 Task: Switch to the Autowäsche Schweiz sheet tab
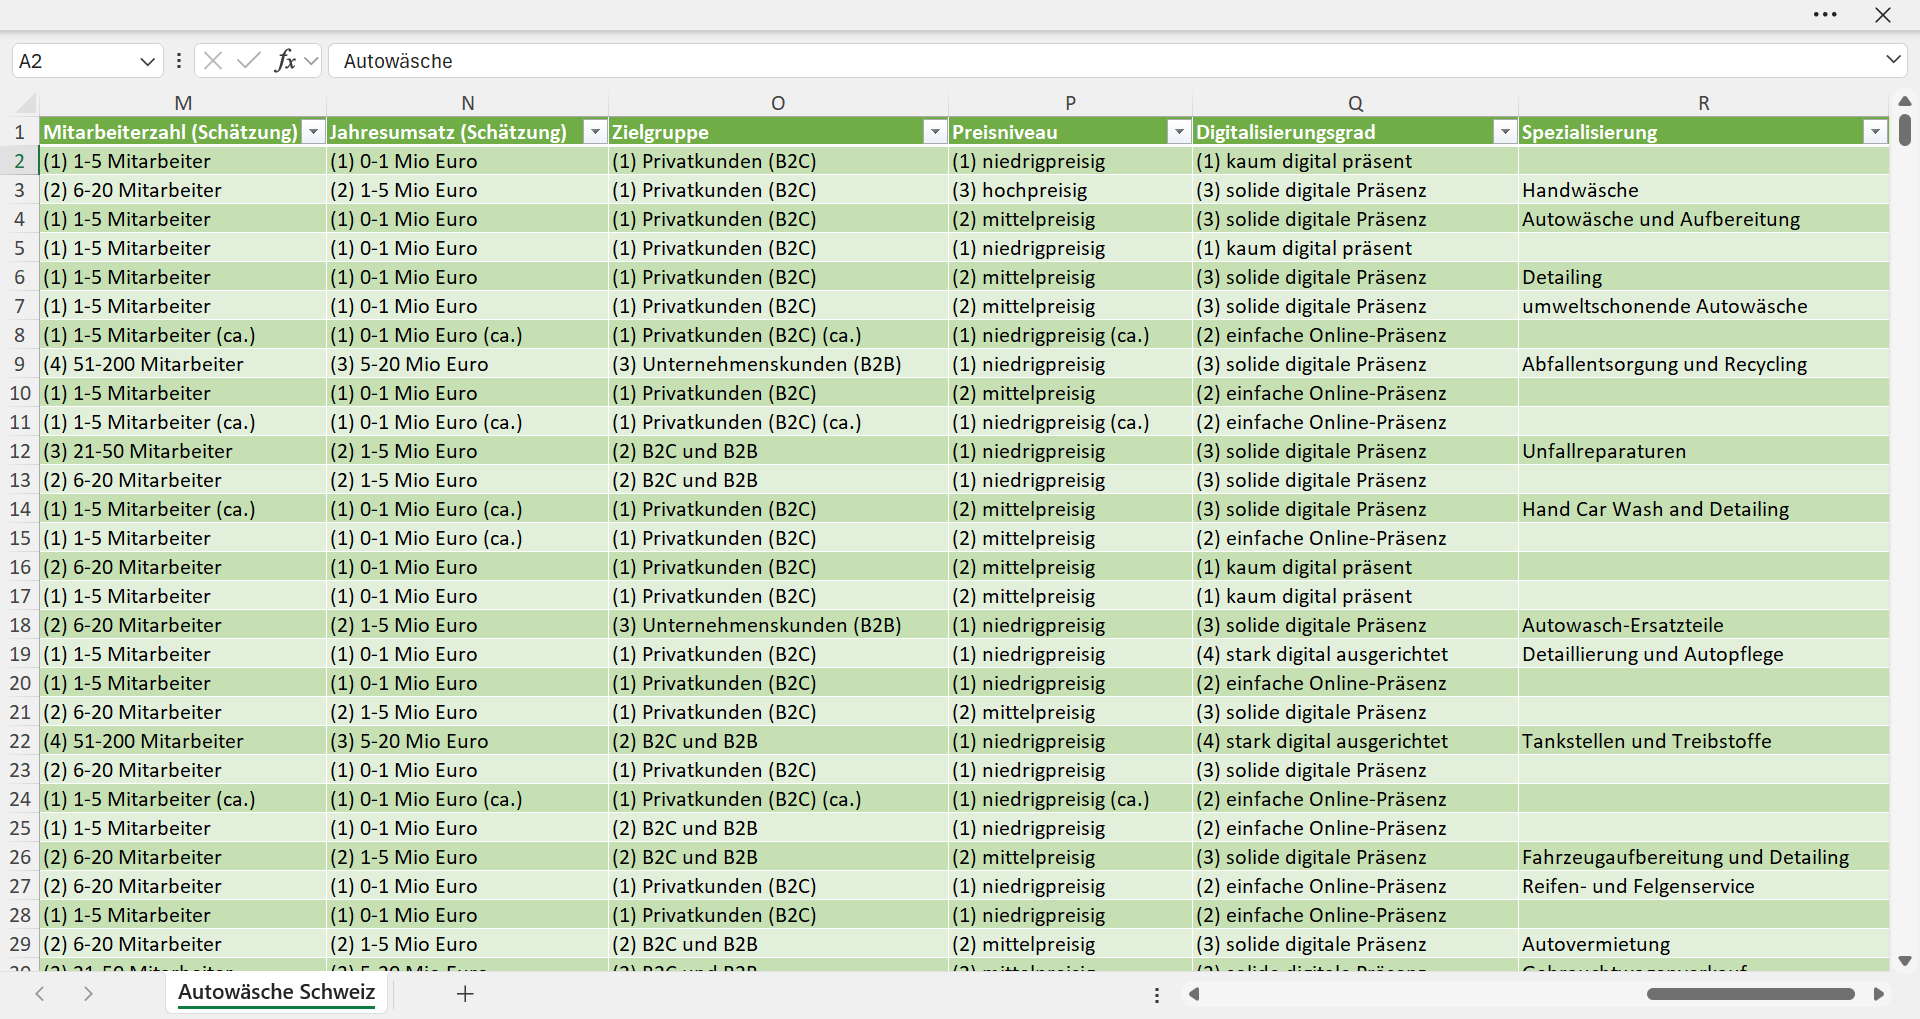(277, 992)
